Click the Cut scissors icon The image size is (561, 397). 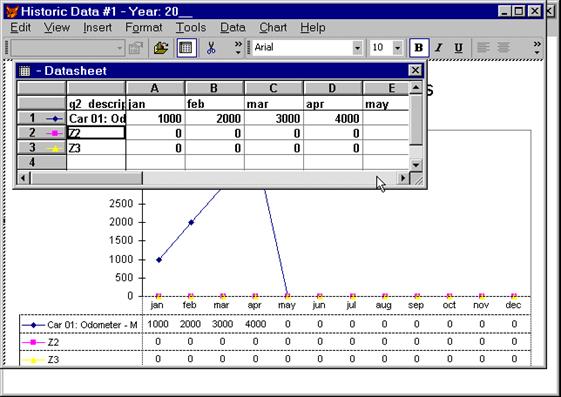tap(211, 48)
